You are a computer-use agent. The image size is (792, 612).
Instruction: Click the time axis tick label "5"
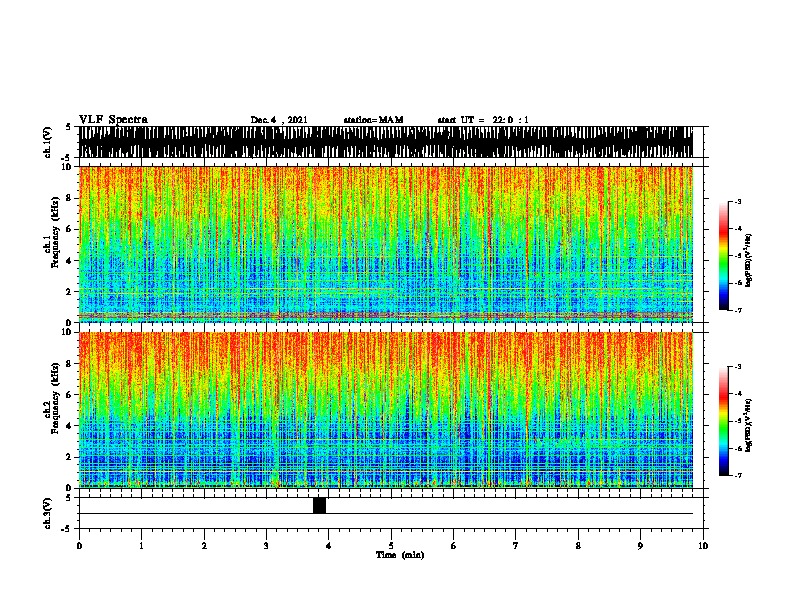click(391, 545)
